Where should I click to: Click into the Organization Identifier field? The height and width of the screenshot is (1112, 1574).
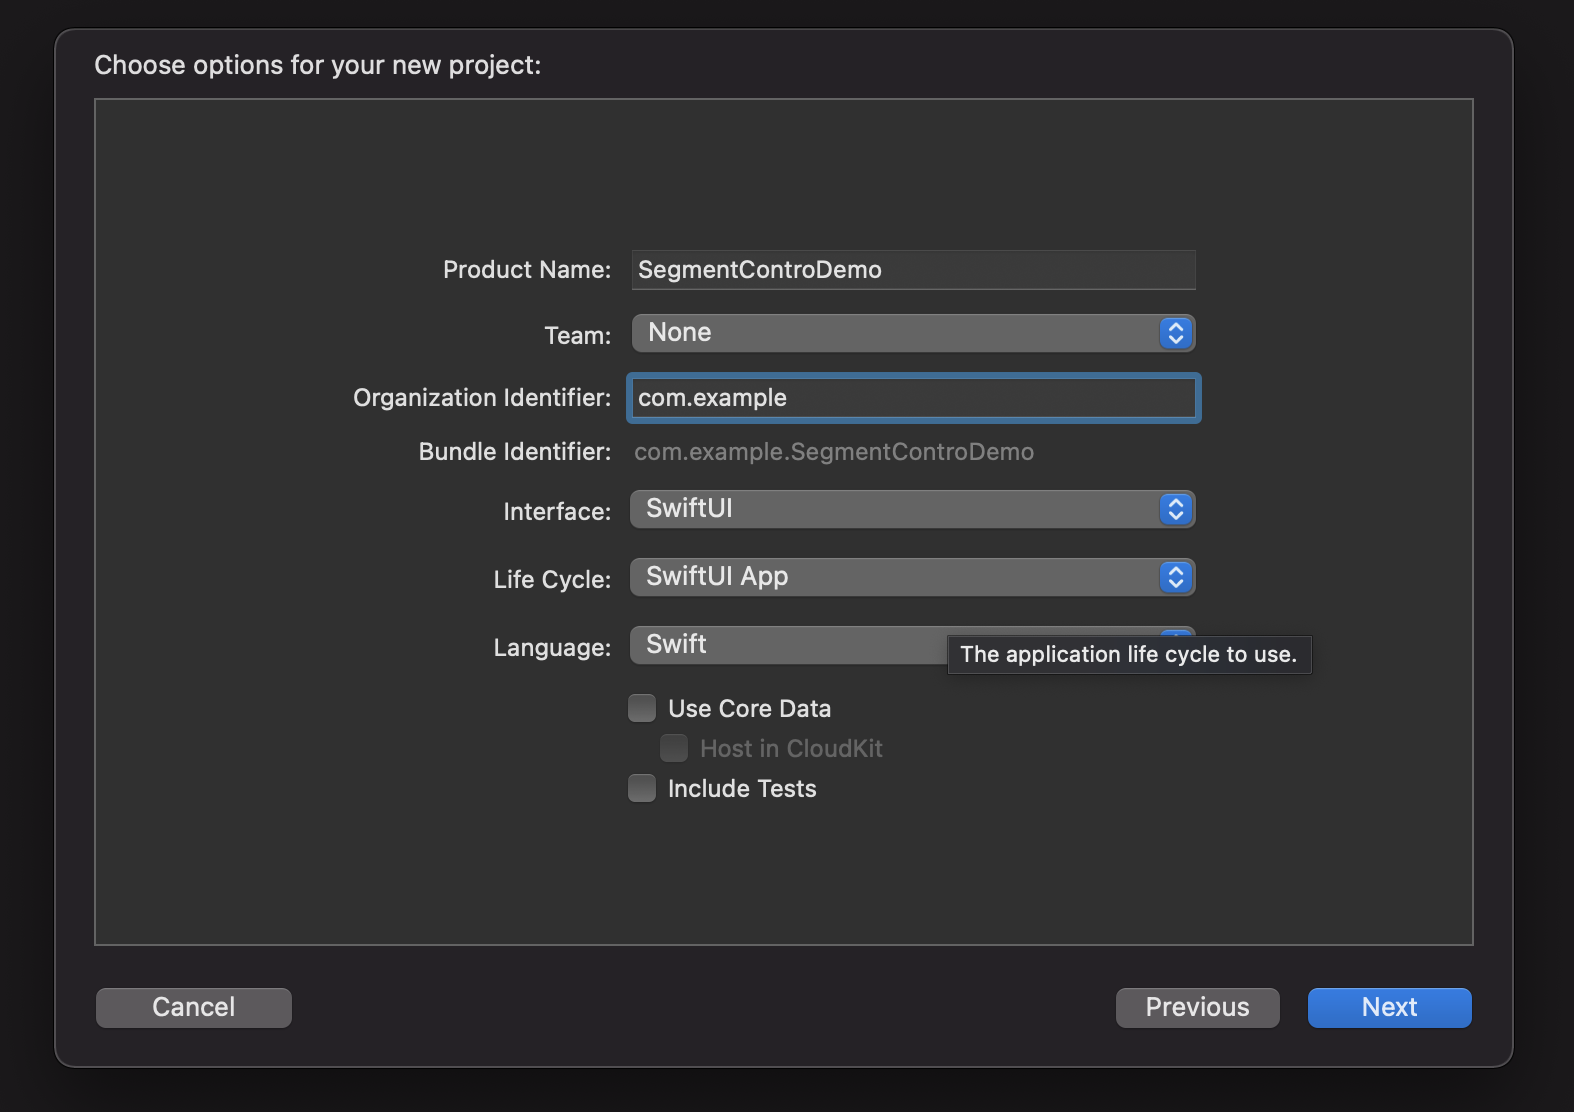coord(912,398)
